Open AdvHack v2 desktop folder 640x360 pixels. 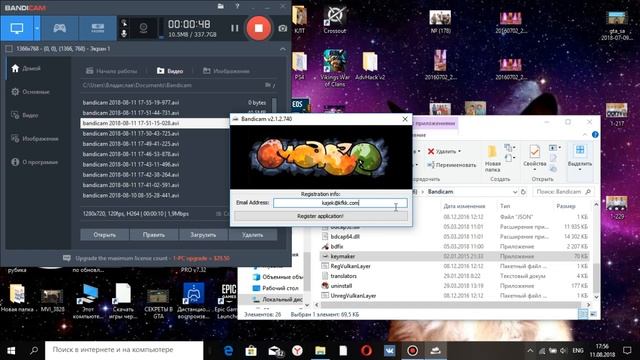[x=370, y=66]
